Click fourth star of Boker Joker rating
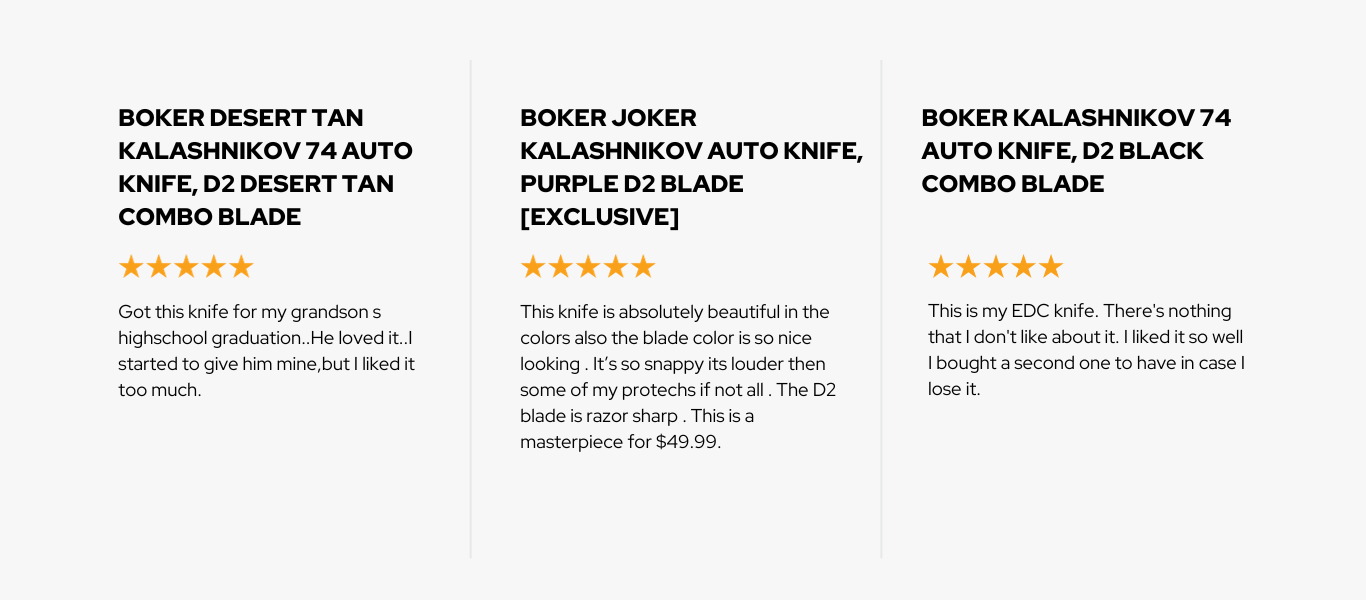Image resolution: width=1366 pixels, height=600 pixels. pyautogui.click(x=615, y=267)
